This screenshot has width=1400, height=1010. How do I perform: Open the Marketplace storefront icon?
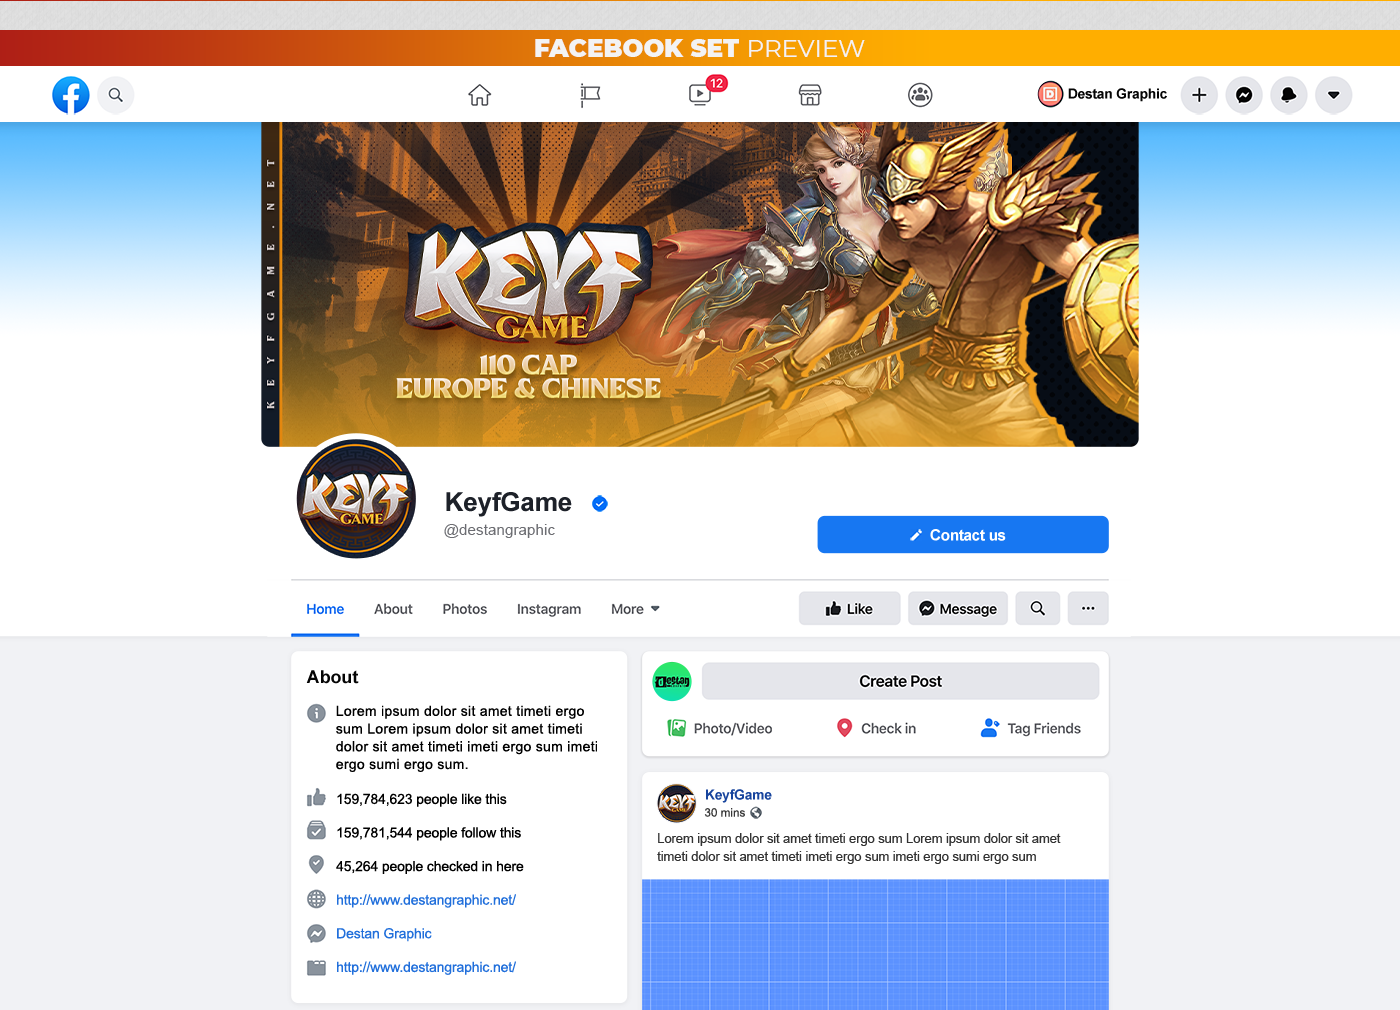[810, 95]
